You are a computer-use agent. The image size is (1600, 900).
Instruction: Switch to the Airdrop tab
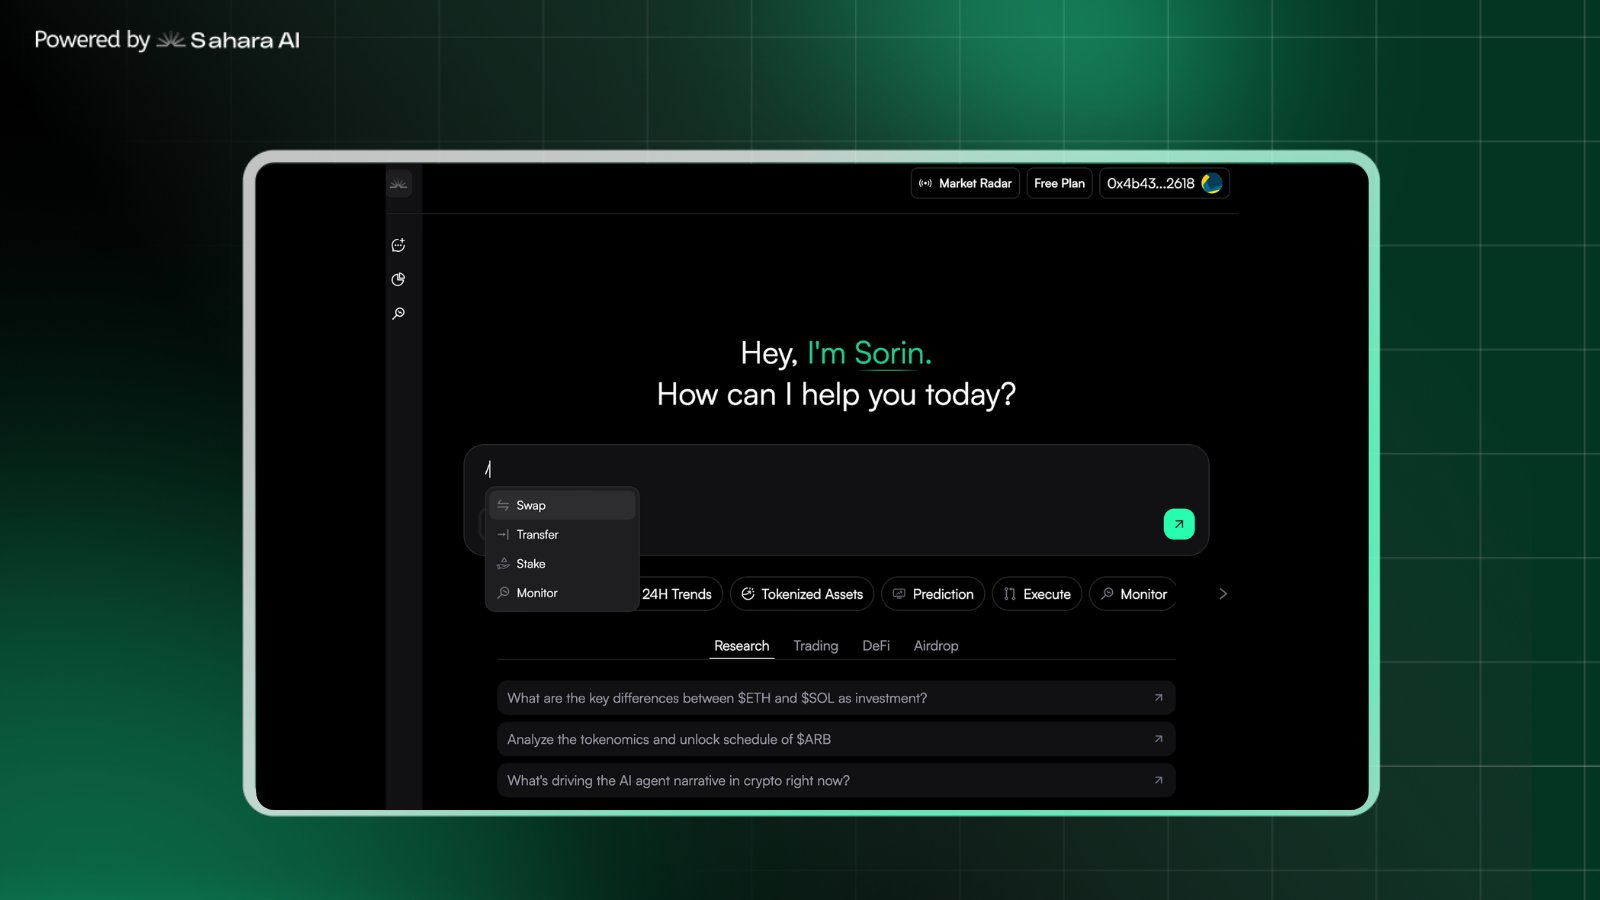[x=936, y=646]
